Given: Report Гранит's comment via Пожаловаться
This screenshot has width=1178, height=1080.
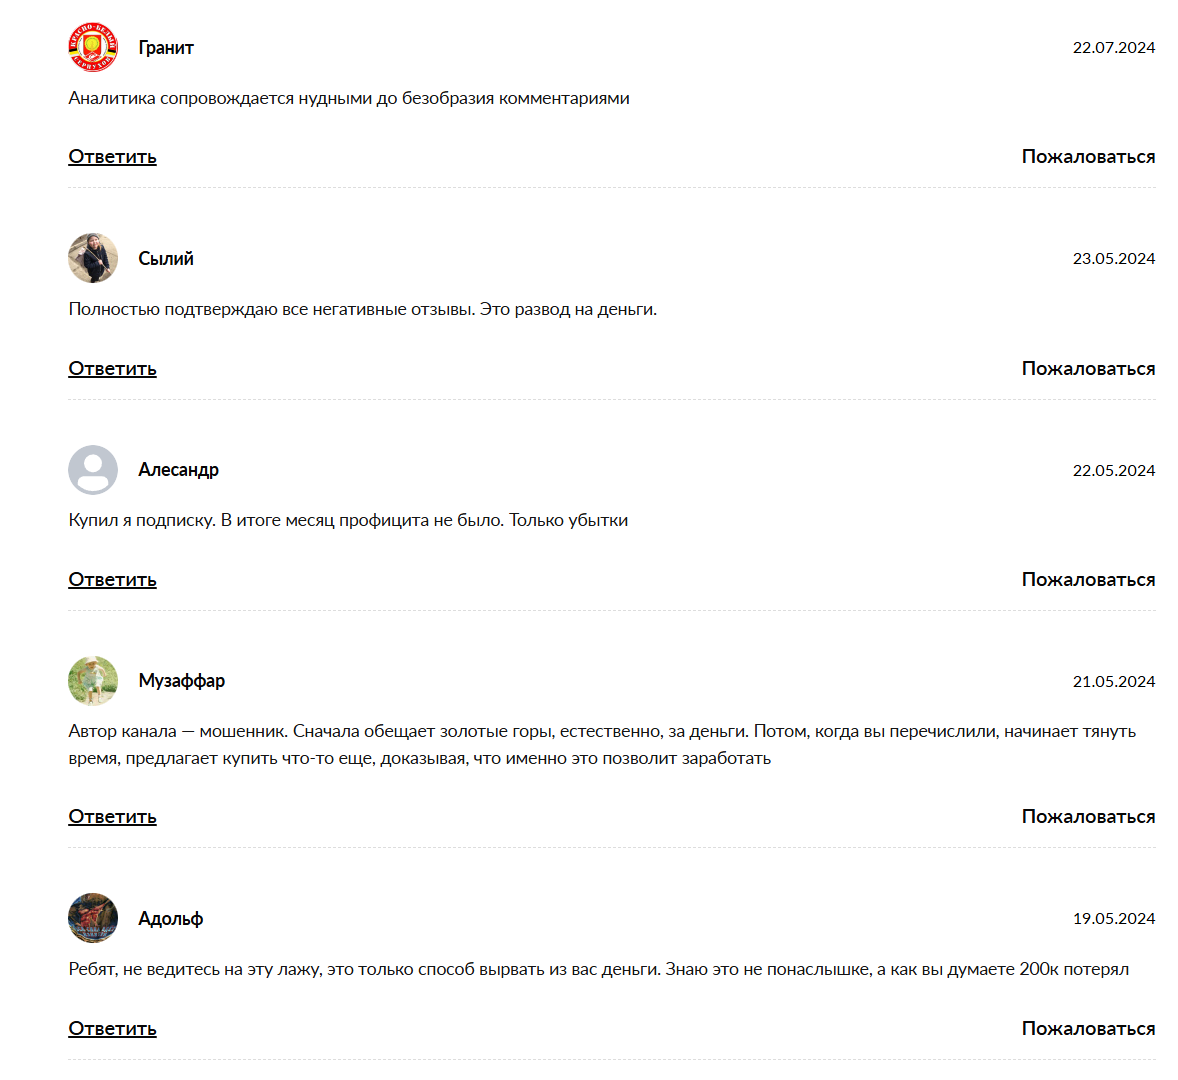Looking at the screenshot, I should point(1088,157).
